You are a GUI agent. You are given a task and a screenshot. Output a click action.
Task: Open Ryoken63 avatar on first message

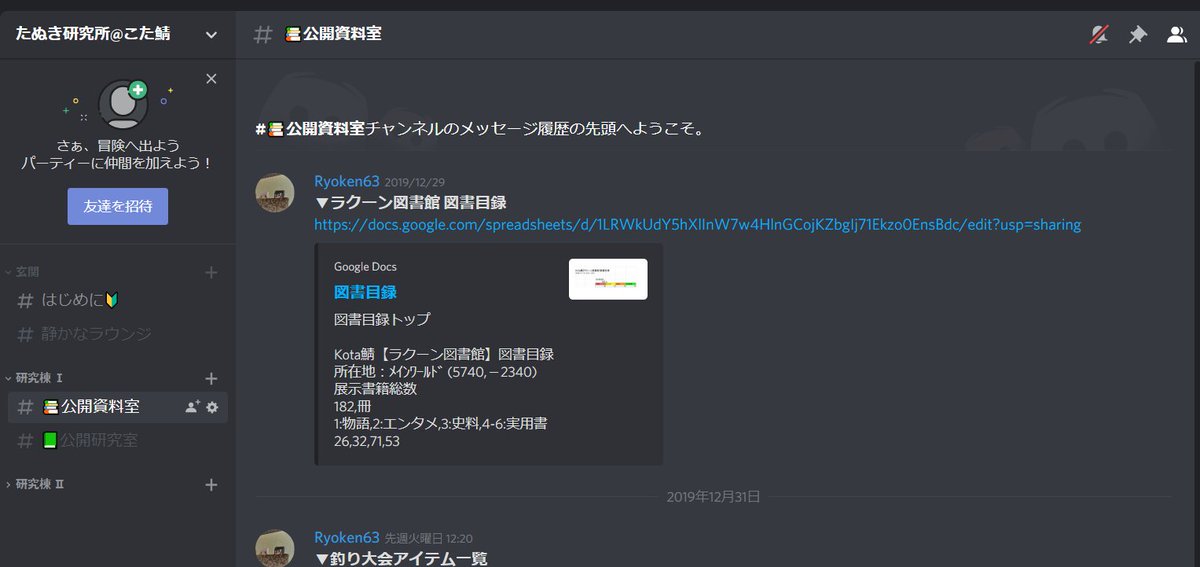pos(275,192)
